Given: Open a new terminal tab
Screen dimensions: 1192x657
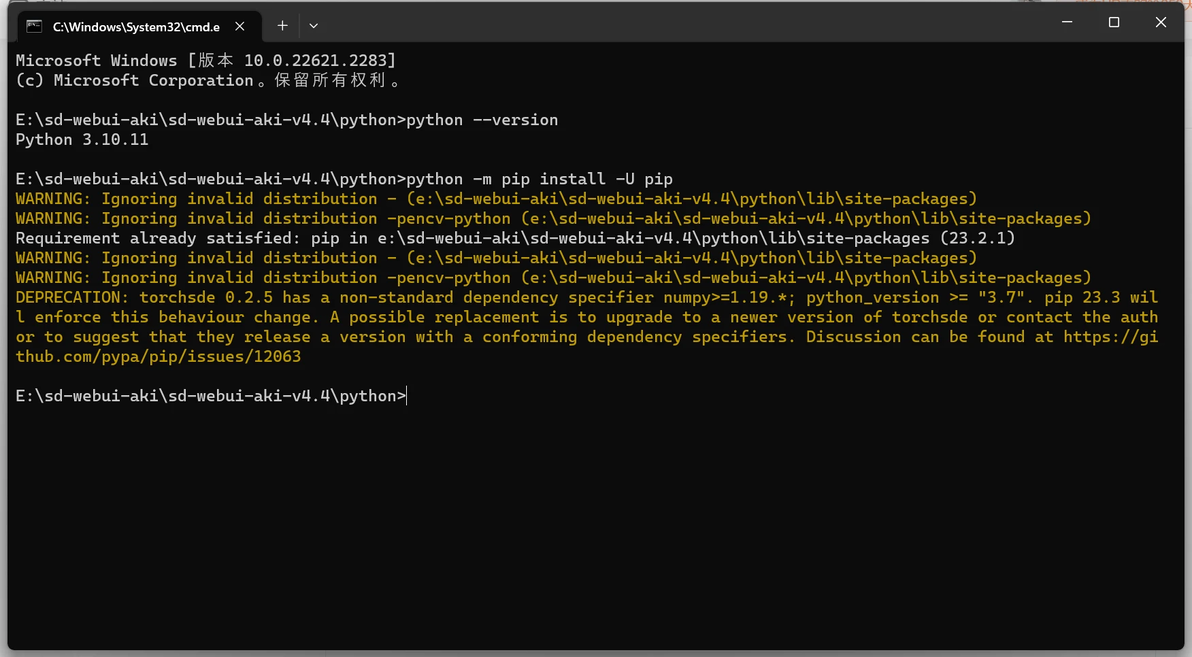Looking at the screenshot, I should tap(282, 26).
